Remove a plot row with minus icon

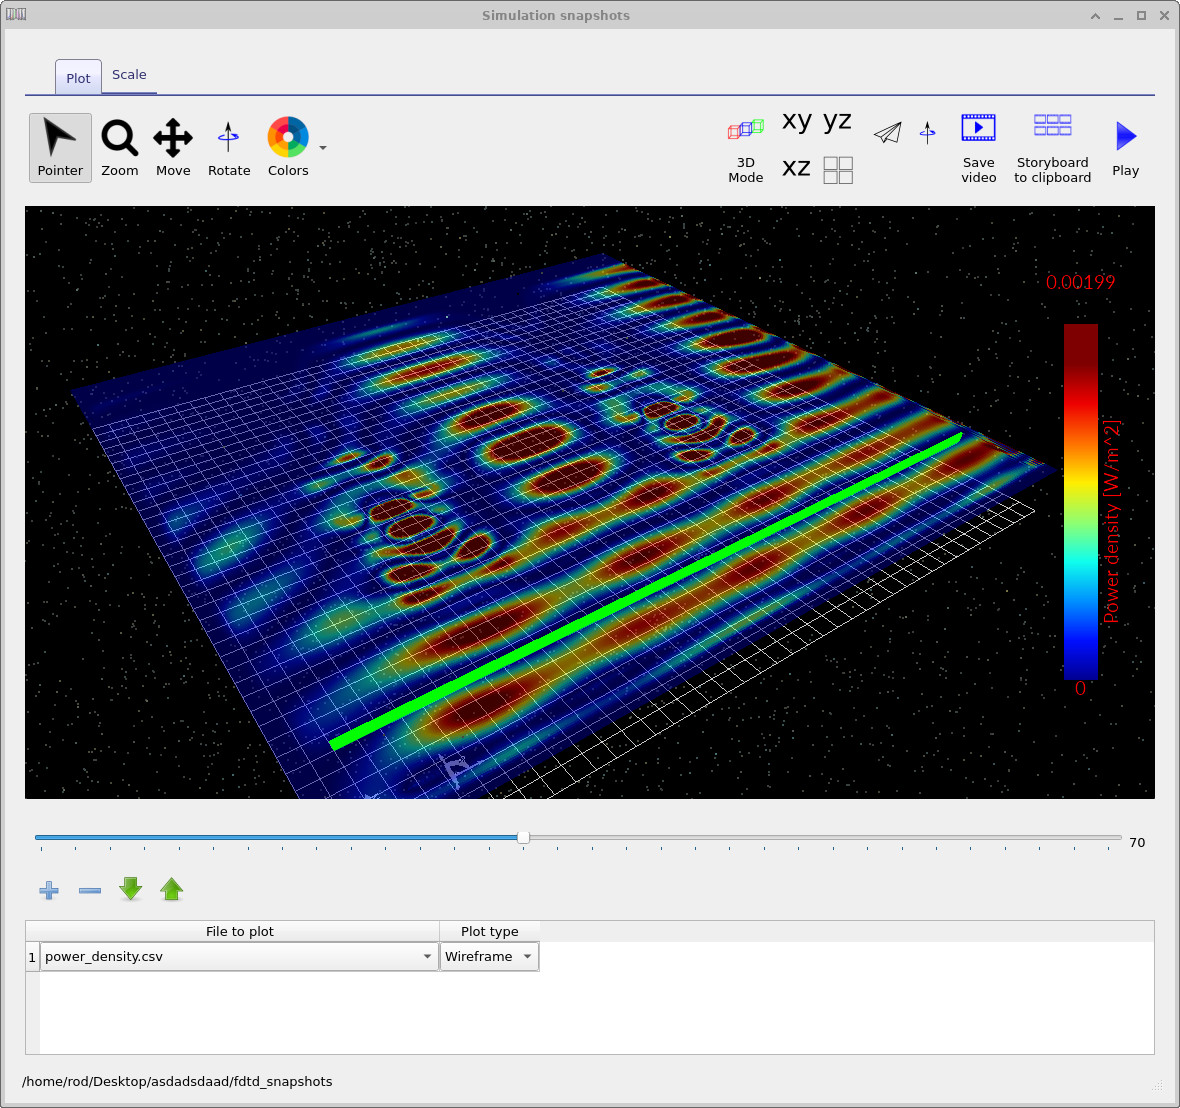pos(90,890)
